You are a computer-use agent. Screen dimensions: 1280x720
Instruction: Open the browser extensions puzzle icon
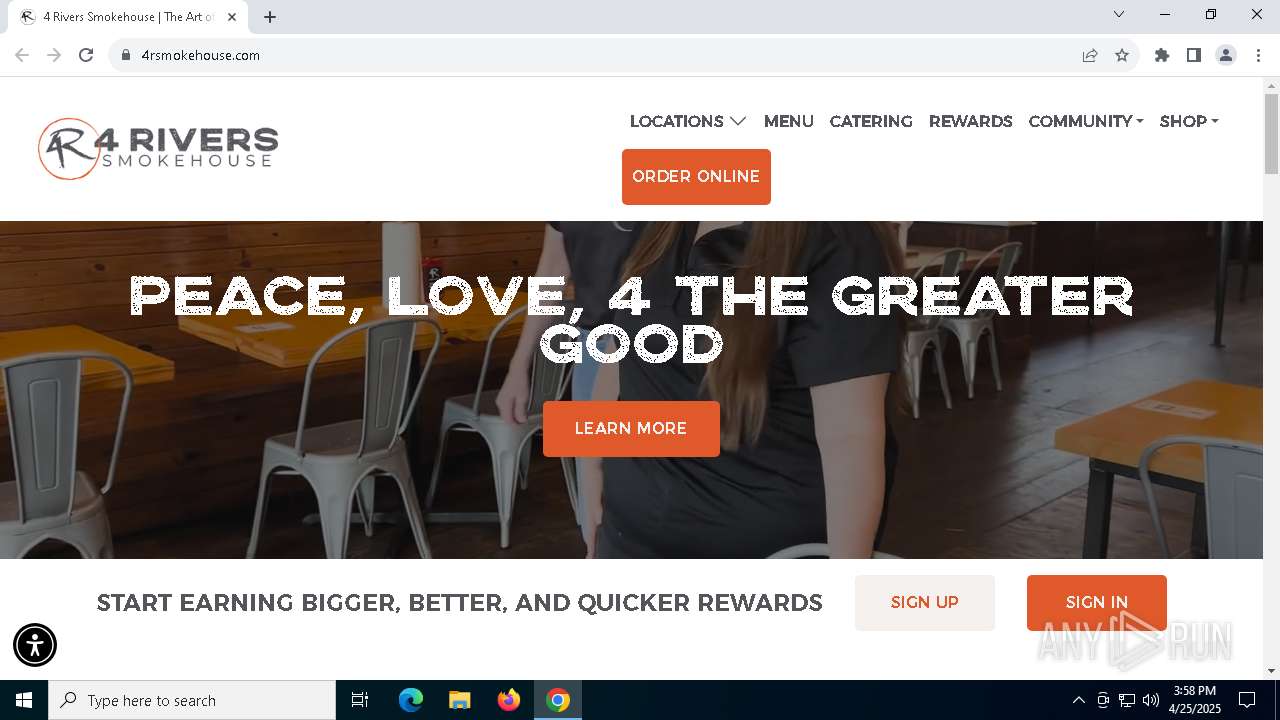tap(1162, 55)
